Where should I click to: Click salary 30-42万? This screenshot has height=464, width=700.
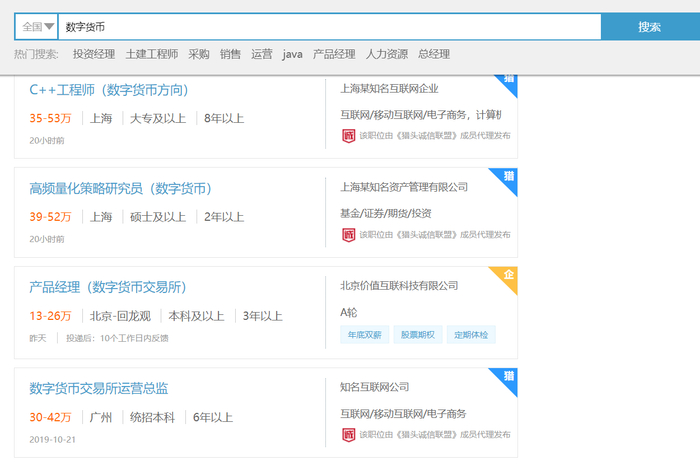tap(50, 418)
